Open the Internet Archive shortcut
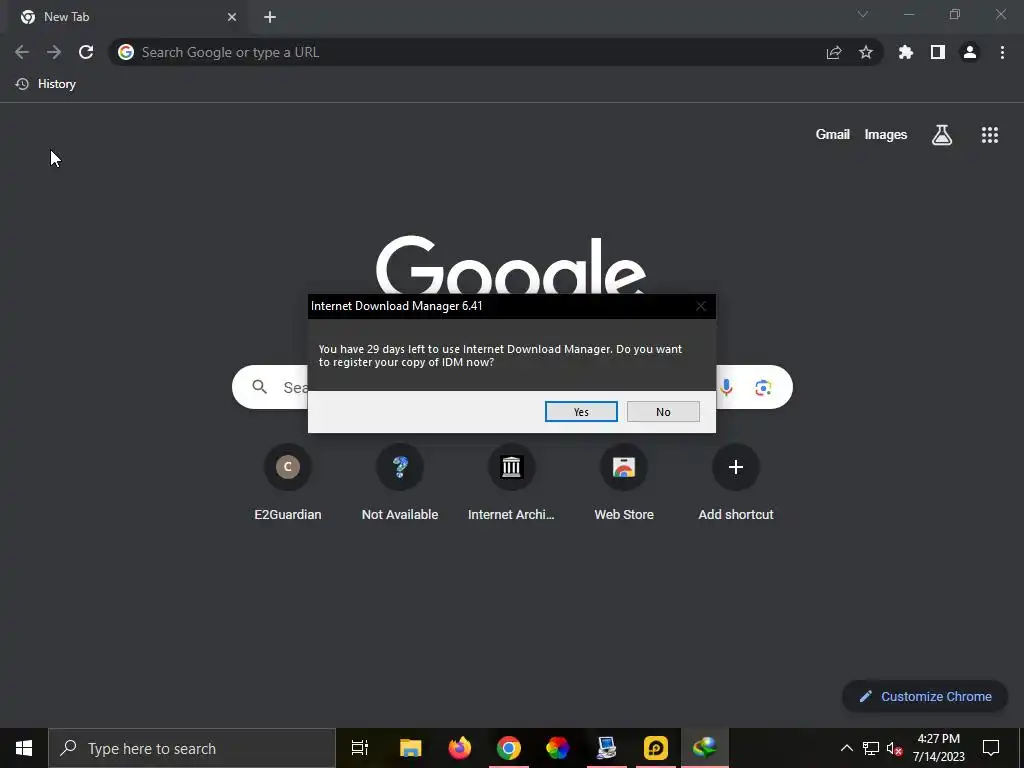 coord(511,483)
